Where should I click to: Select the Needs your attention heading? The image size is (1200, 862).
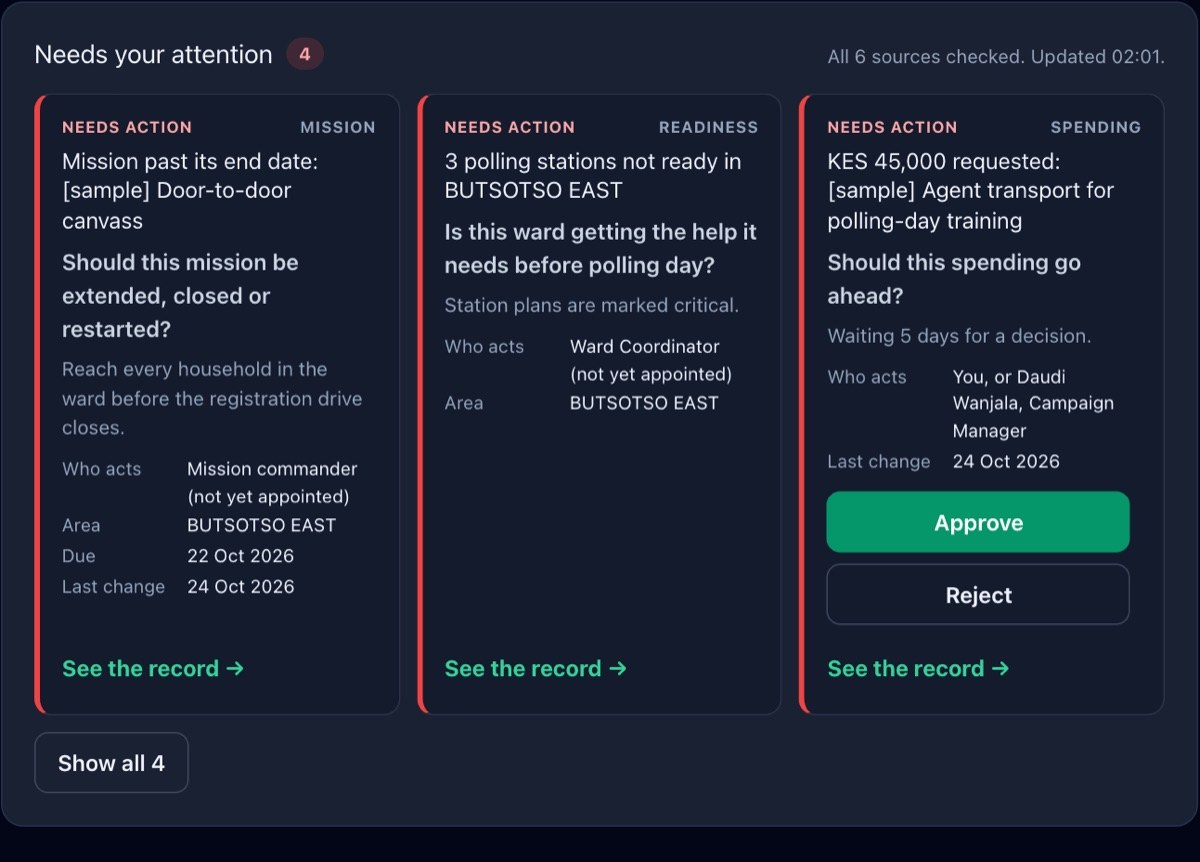click(x=153, y=54)
